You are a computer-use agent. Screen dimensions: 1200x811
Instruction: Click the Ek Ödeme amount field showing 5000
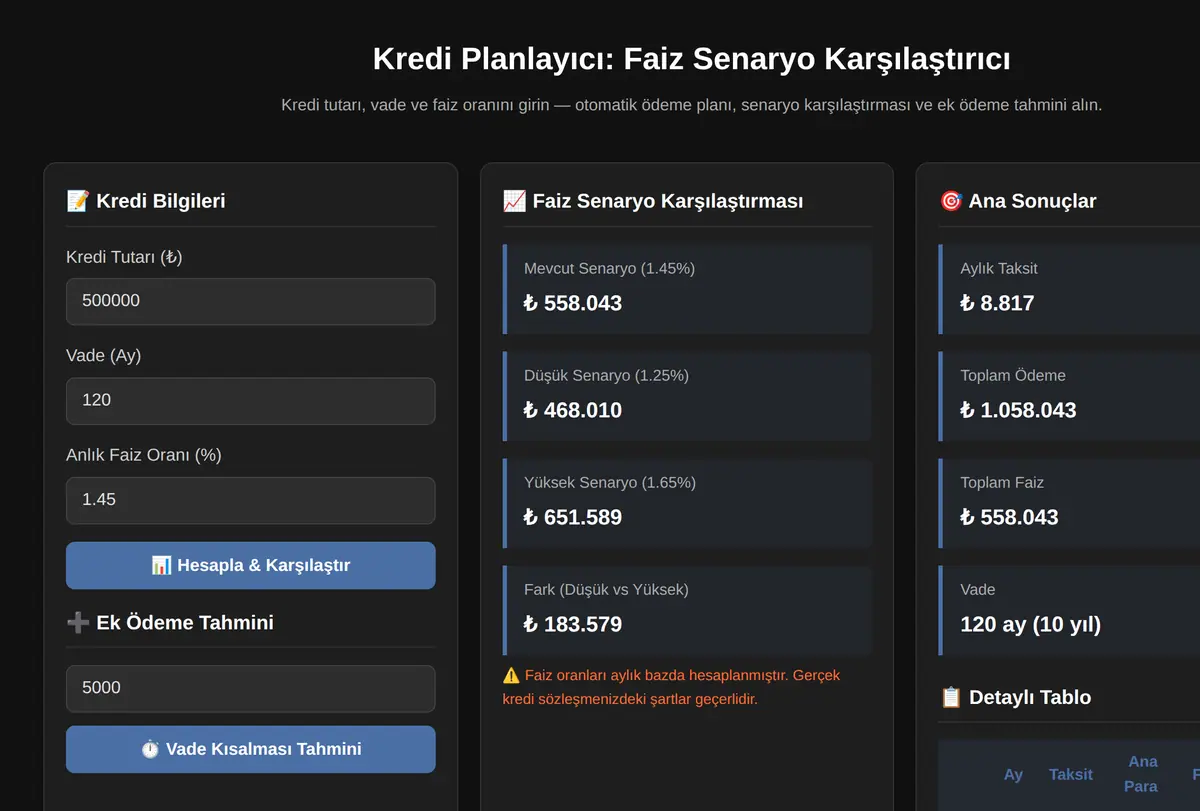[250, 688]
